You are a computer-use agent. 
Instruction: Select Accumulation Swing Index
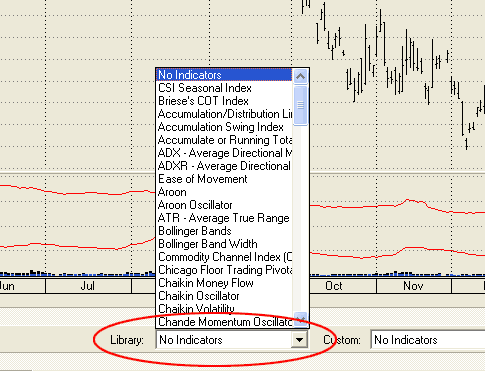(x=224, y=127)
